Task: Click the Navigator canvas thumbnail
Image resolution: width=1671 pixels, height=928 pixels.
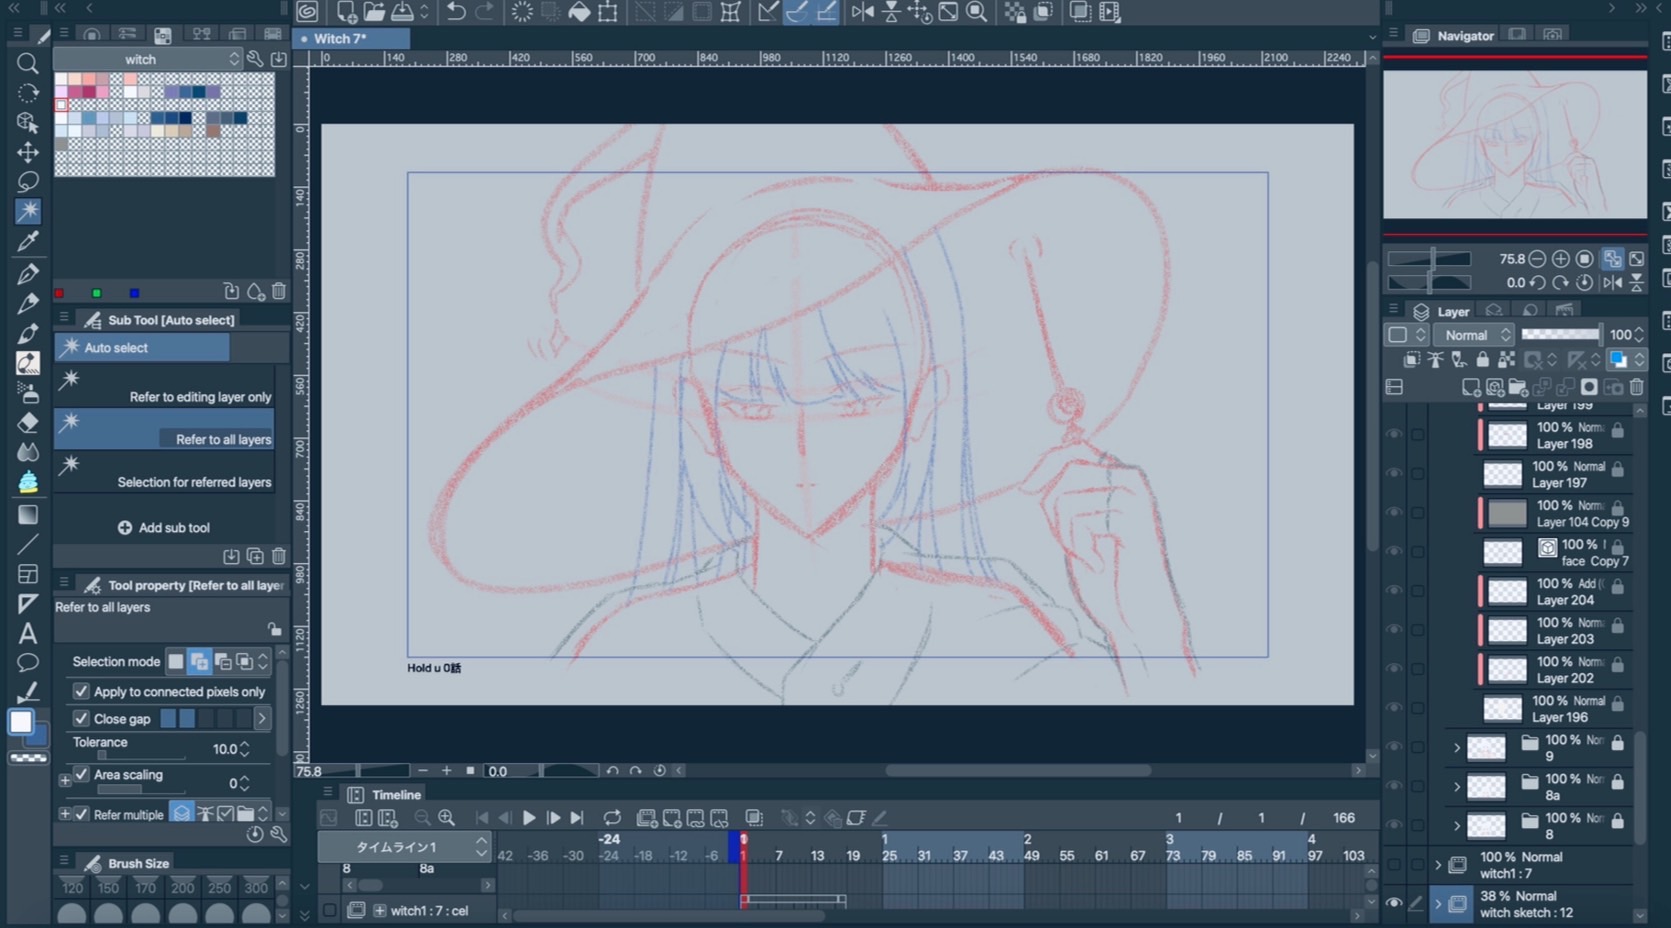Action: click(x=1515, y=145)
